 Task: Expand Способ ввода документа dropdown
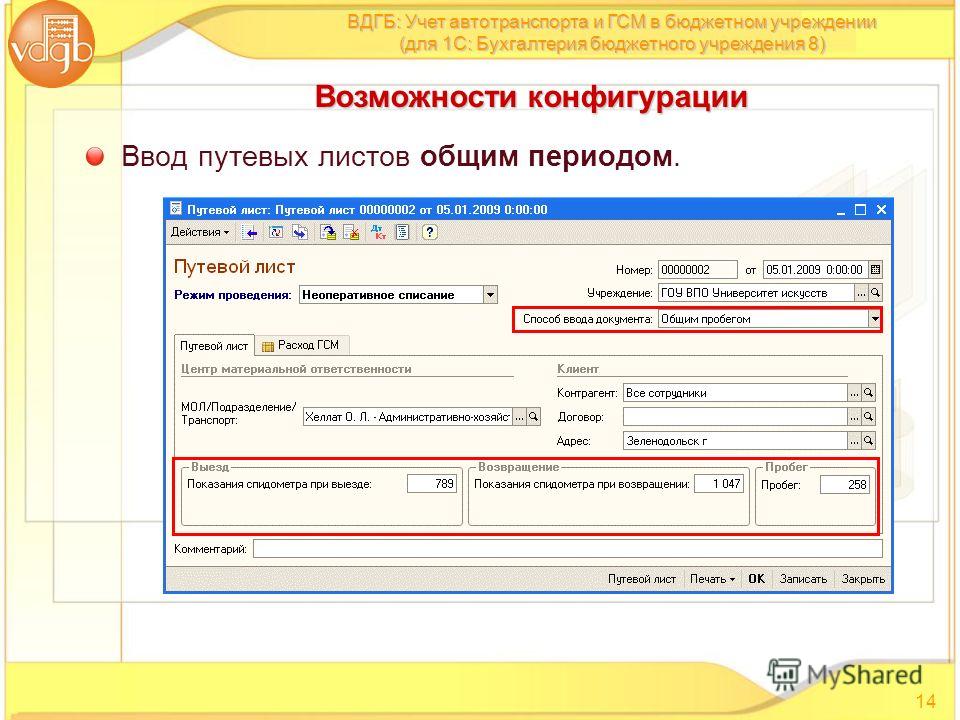pyautogui.click(x=875, y=319)
